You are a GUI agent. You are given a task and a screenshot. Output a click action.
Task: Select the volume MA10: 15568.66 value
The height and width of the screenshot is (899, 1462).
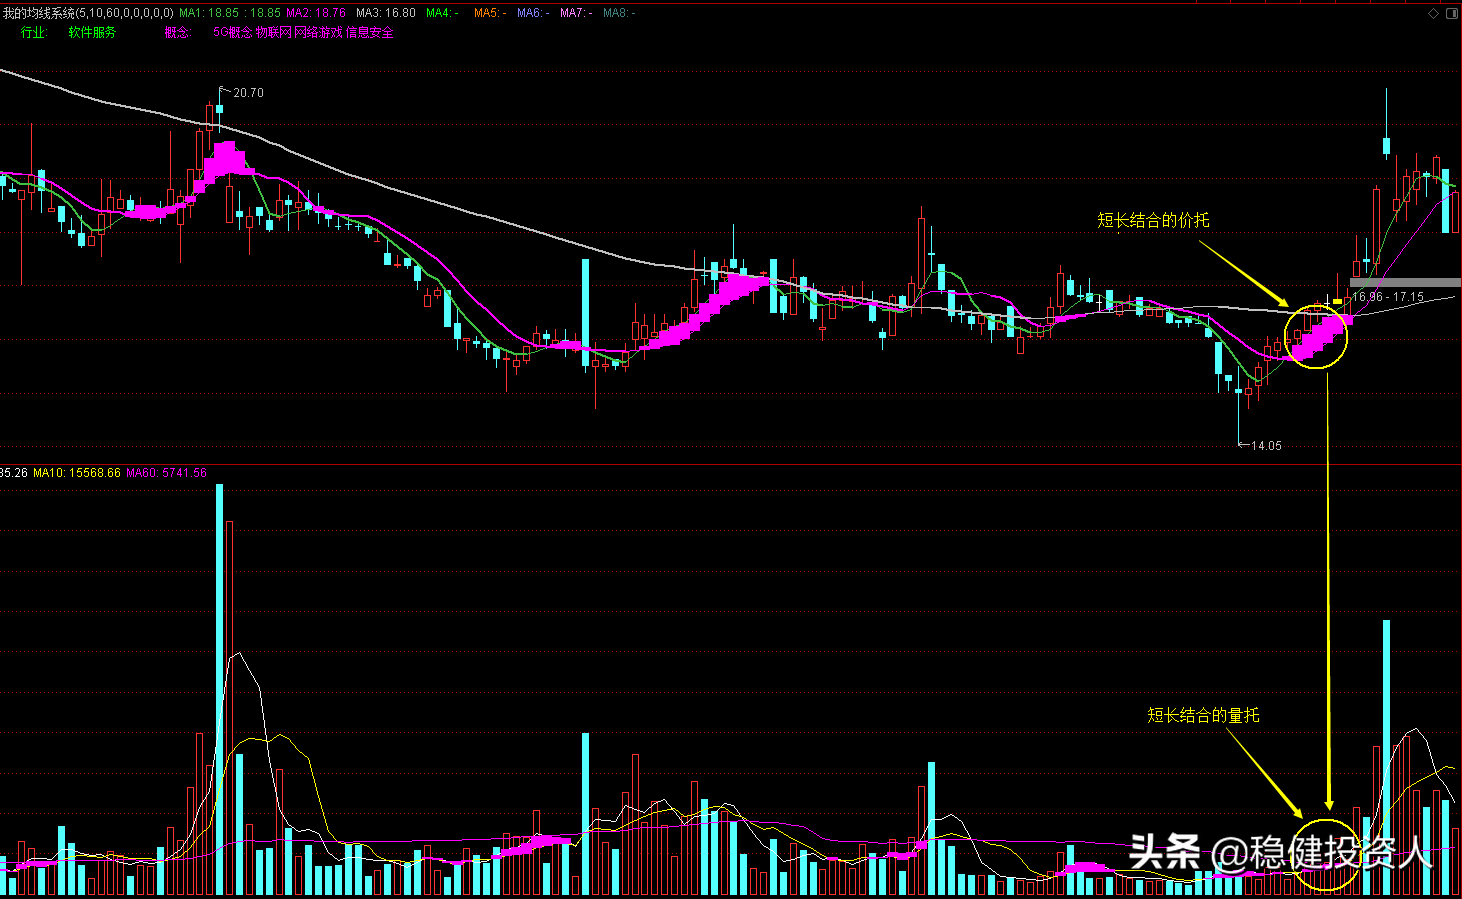[77, 473]
